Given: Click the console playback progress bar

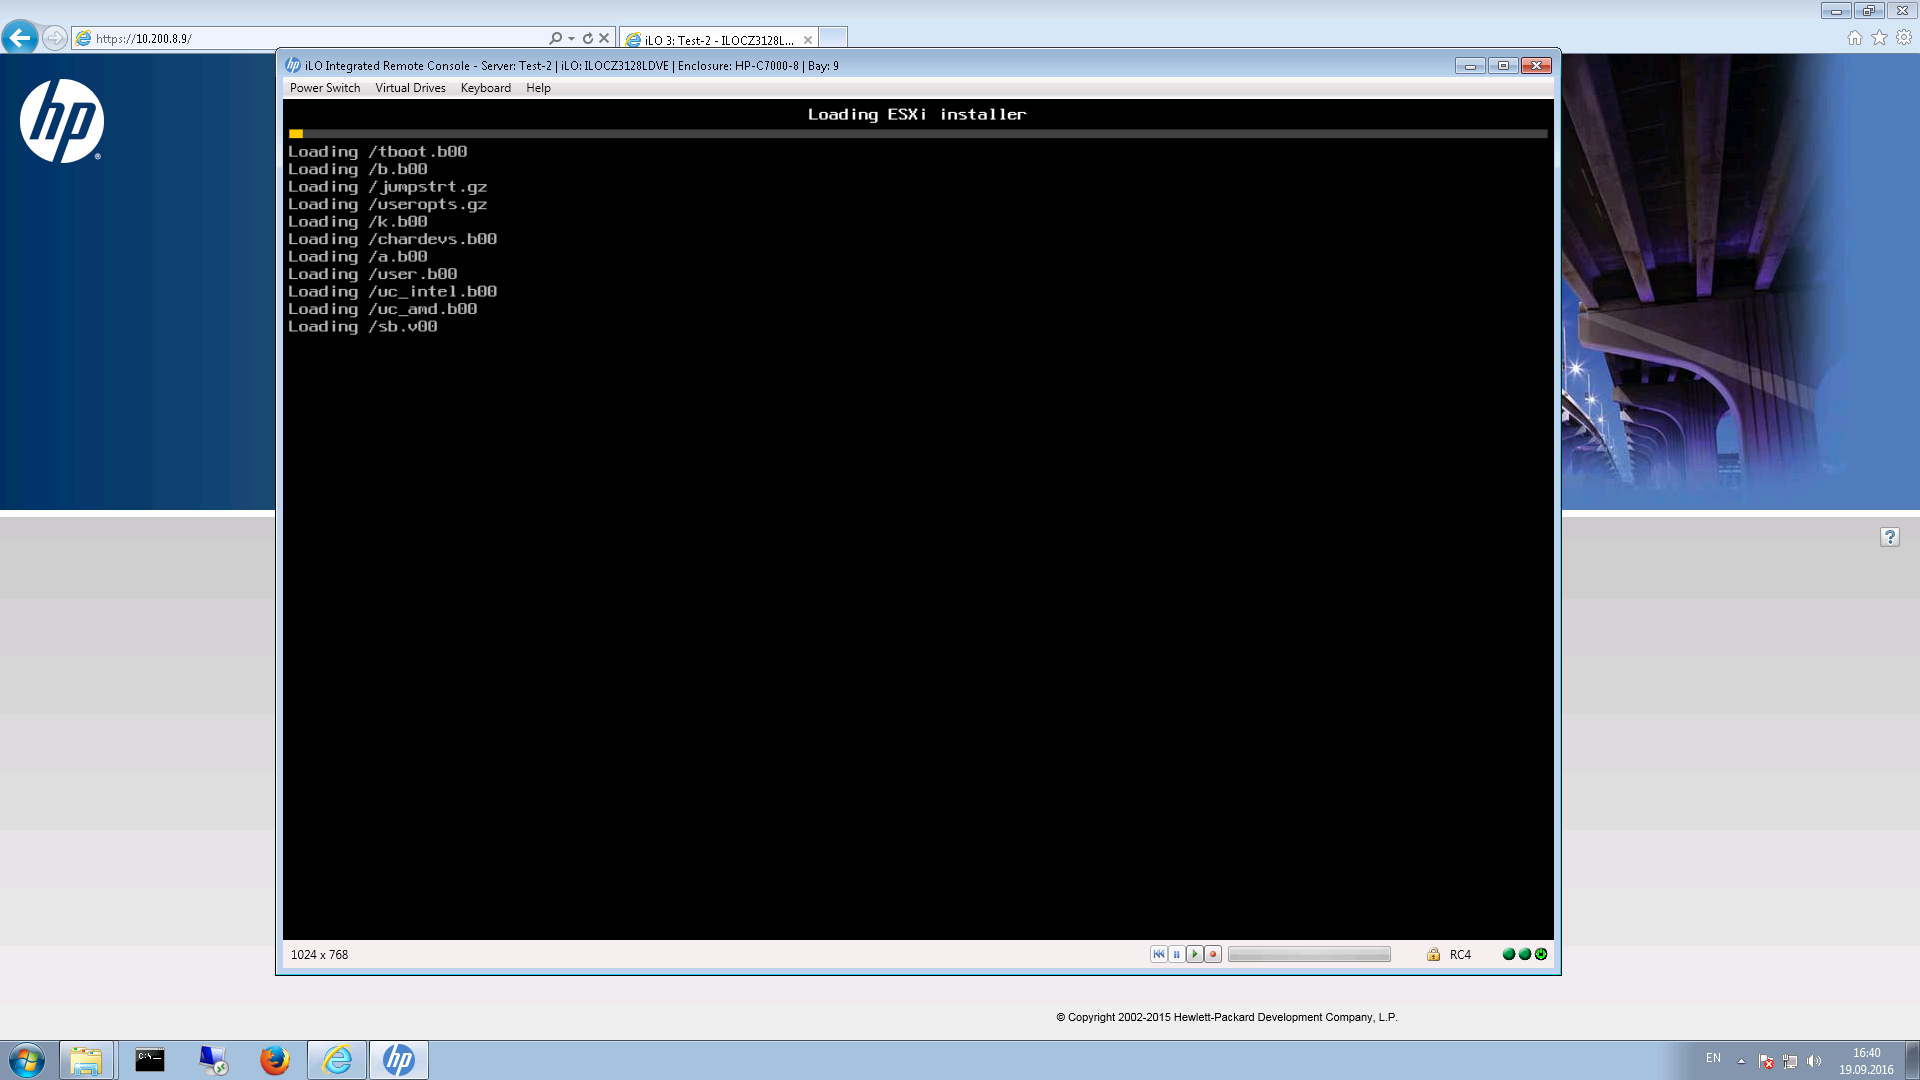Looking at the screenshot, I should [x=1309, y=954].
